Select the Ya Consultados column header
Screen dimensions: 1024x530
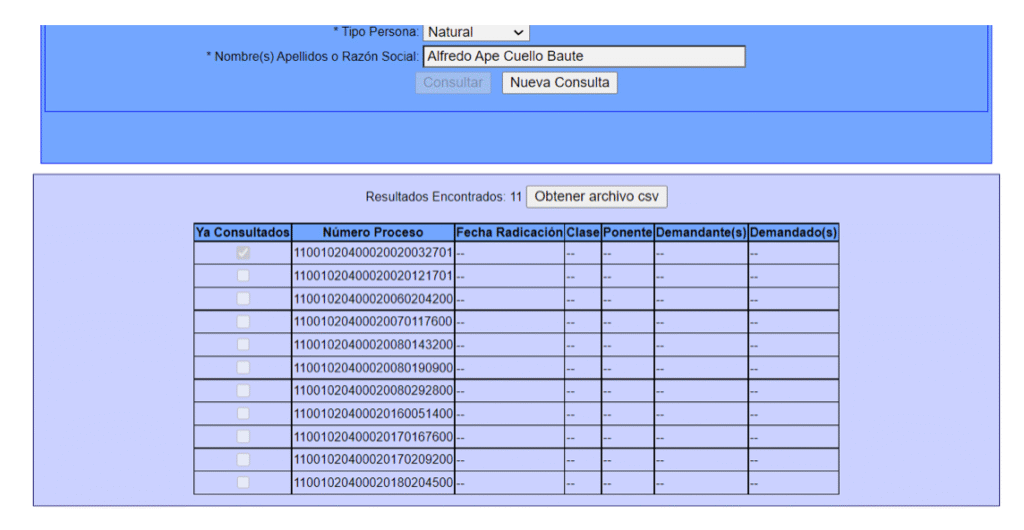(243, 232)
